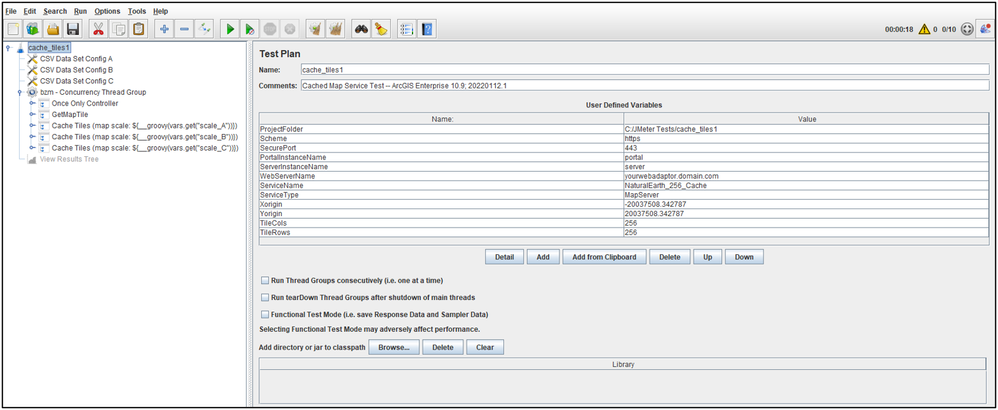The image size is (998, 410).
Task: Search the tree using the binoculars icon
Action: [362, 29]
